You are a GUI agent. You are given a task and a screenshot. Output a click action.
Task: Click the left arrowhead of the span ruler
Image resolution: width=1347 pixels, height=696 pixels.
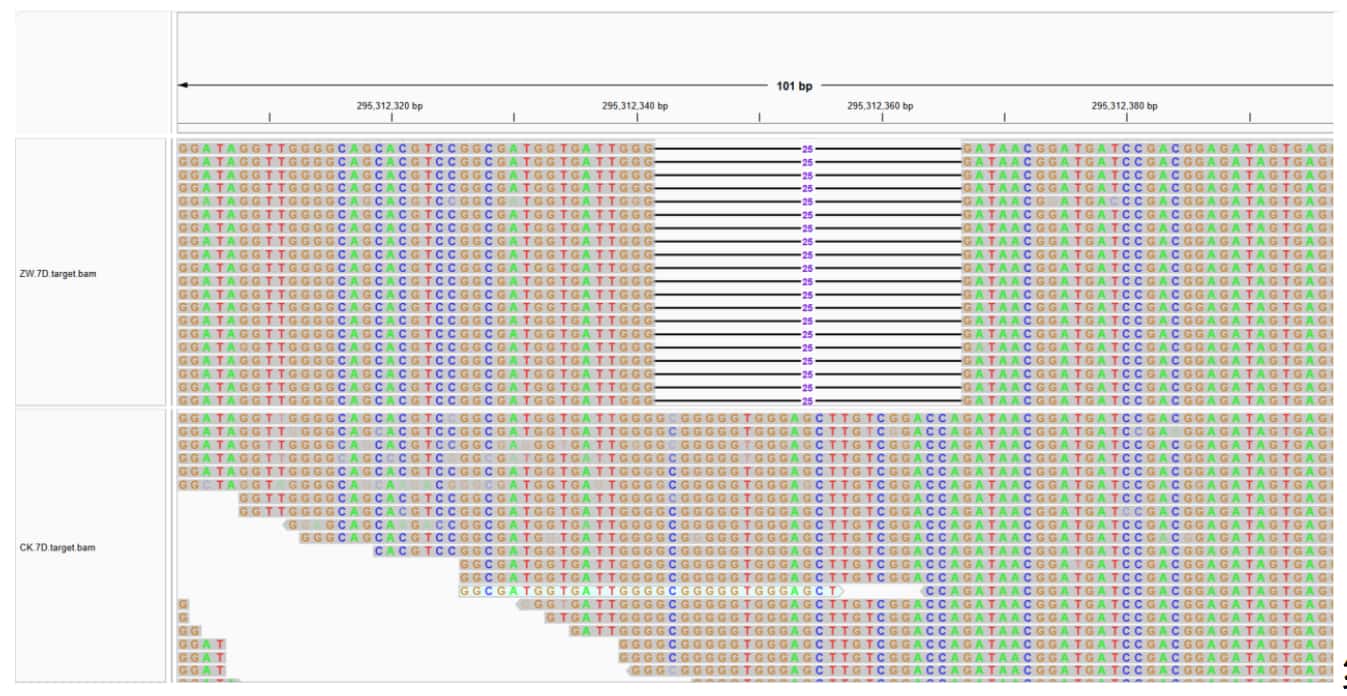[x=183, y=86]
